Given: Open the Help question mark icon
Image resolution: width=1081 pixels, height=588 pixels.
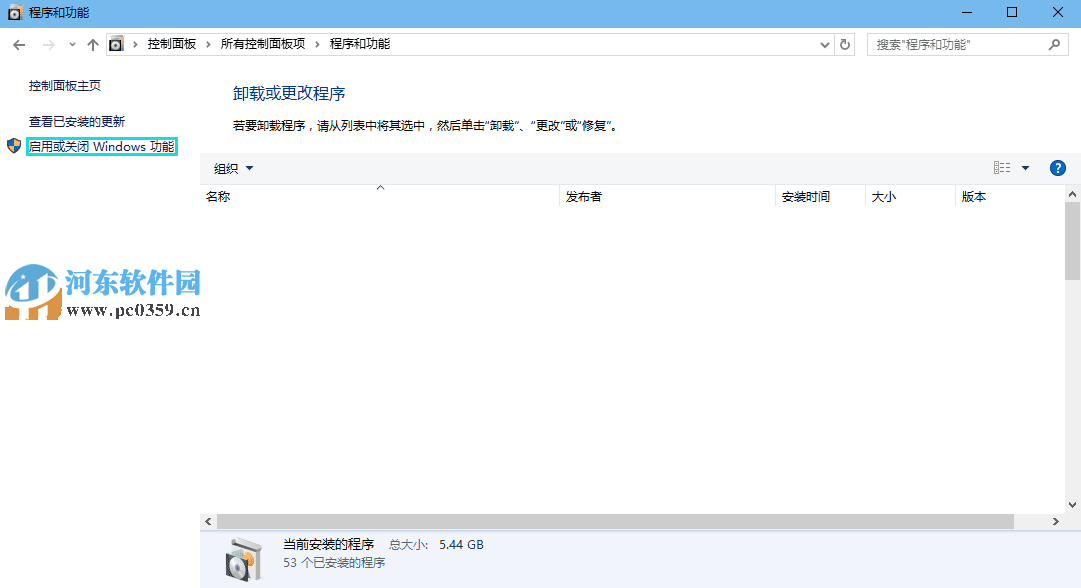Looking at the screenshot, I should [1058, 168].
